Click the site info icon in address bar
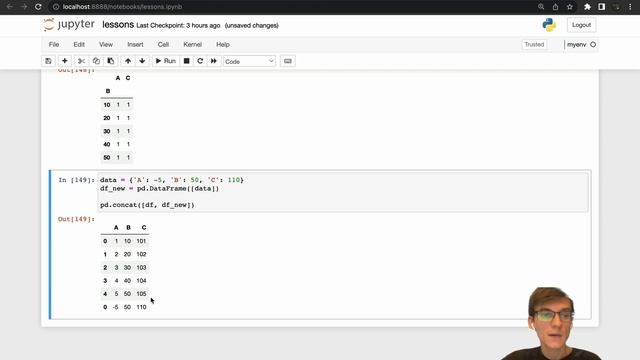Screen dimensions: 640x360 56,7
